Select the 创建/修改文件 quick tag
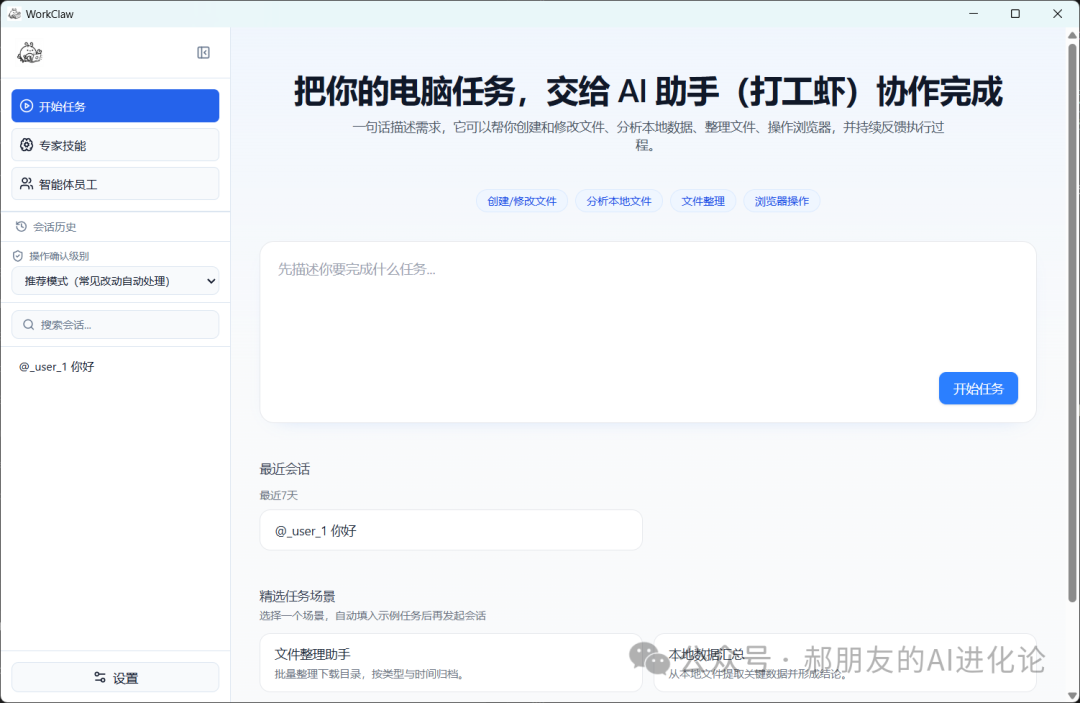The height and width of the screenshot is (703, 1080). [522, 201]
